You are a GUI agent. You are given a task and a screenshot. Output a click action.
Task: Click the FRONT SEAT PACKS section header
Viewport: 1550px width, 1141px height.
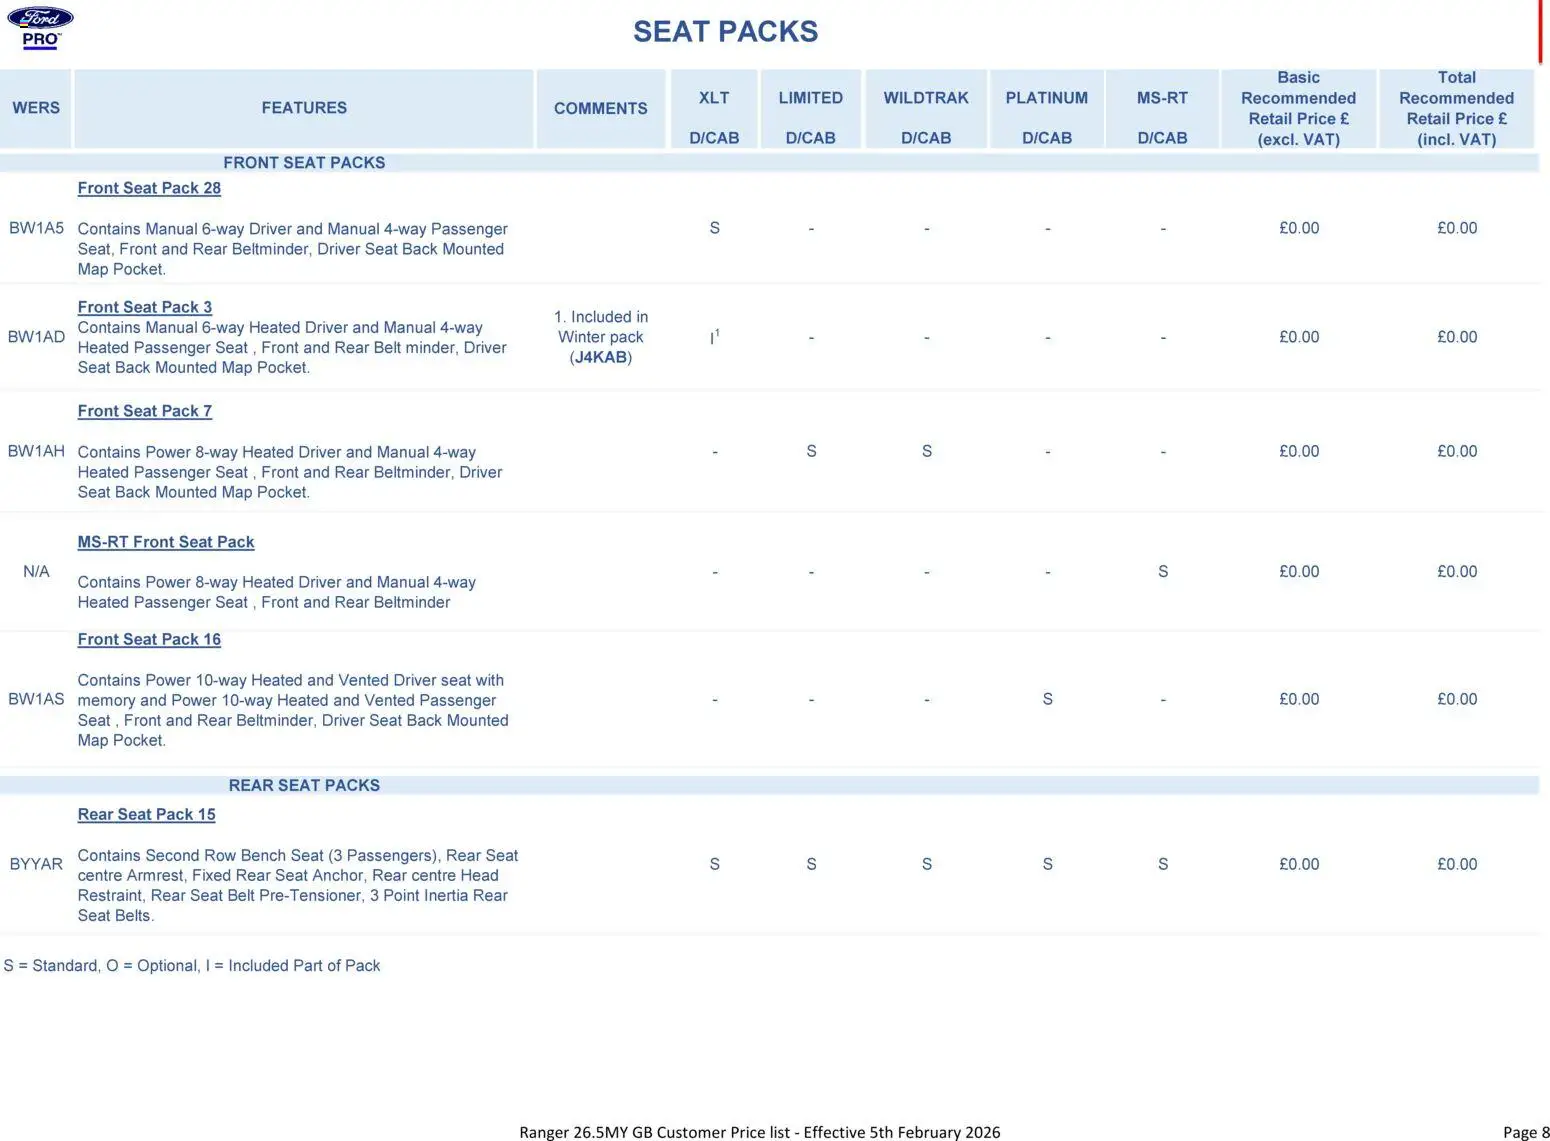click(304, 163)
